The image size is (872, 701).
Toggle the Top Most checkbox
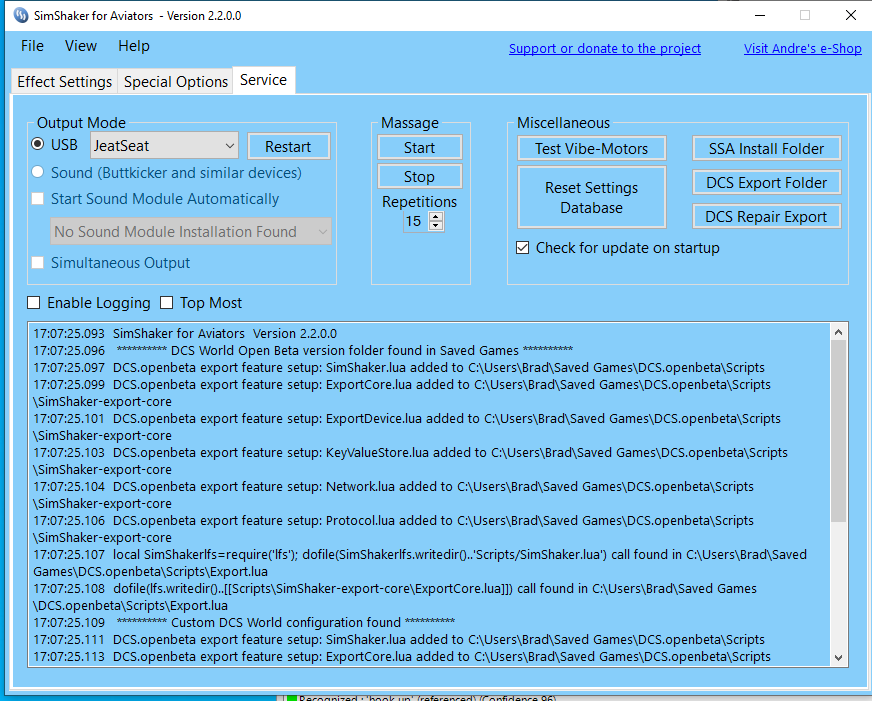(x=166, y=302)
